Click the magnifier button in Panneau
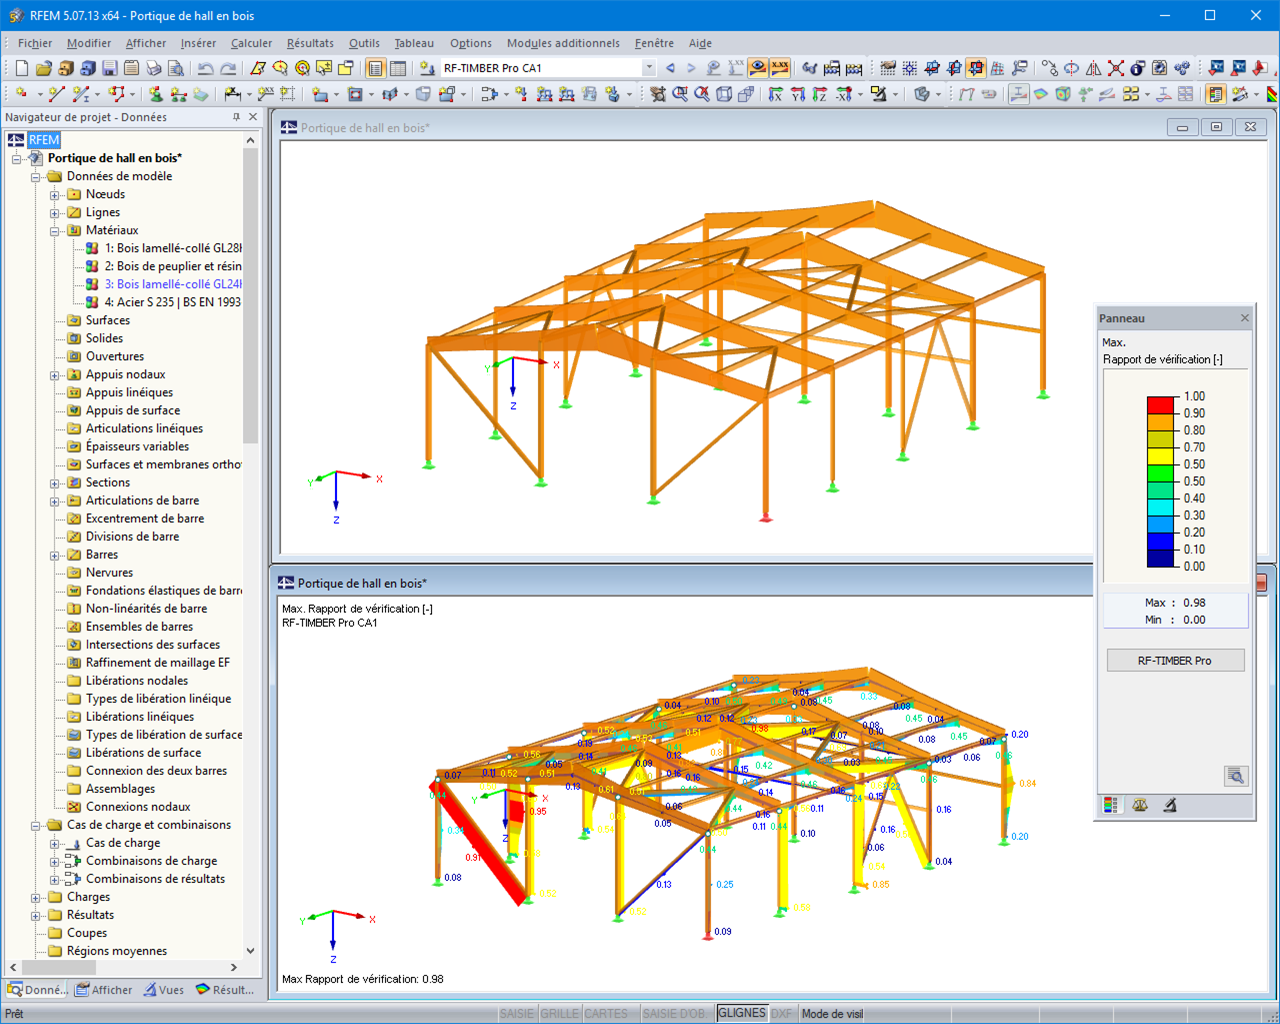This screenshot has width=1280, height=1024. [1236, 776]
